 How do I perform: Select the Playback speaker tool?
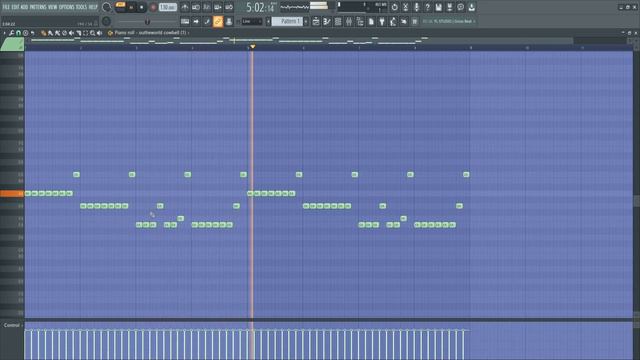click(100, 33)
